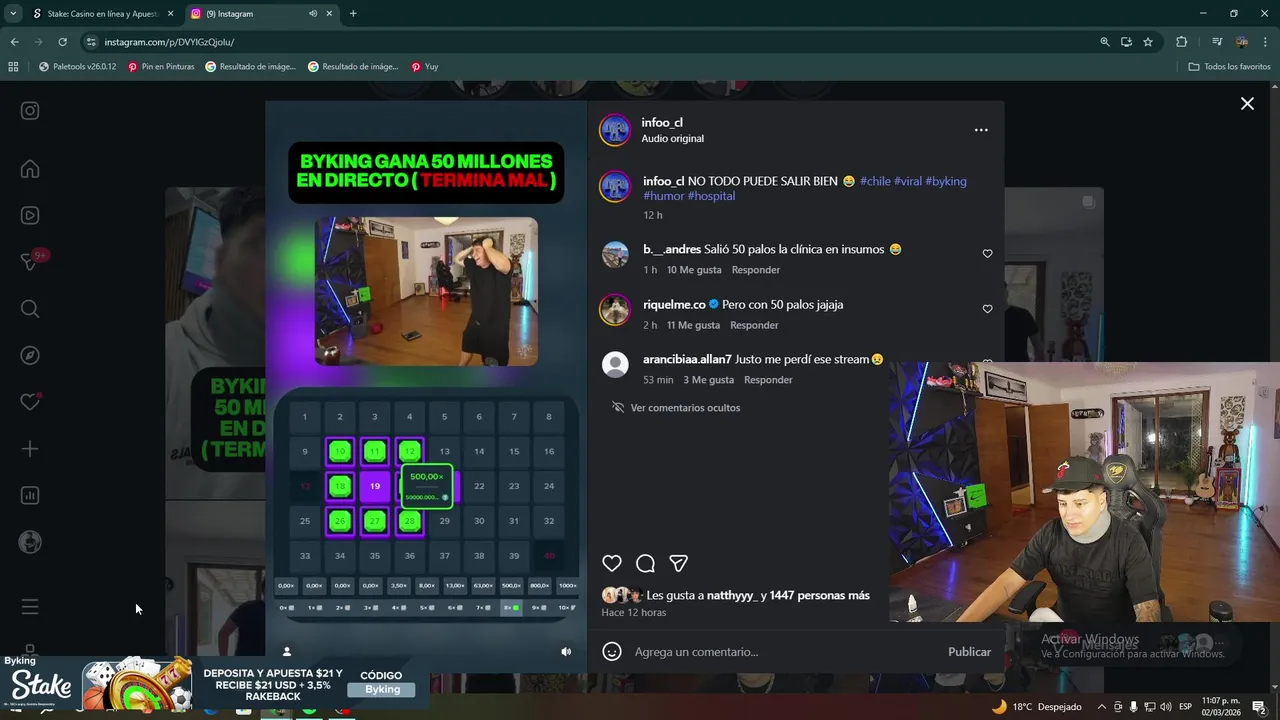
Task: Reply to riquelme.co's comment
Action: coord(754,325)
